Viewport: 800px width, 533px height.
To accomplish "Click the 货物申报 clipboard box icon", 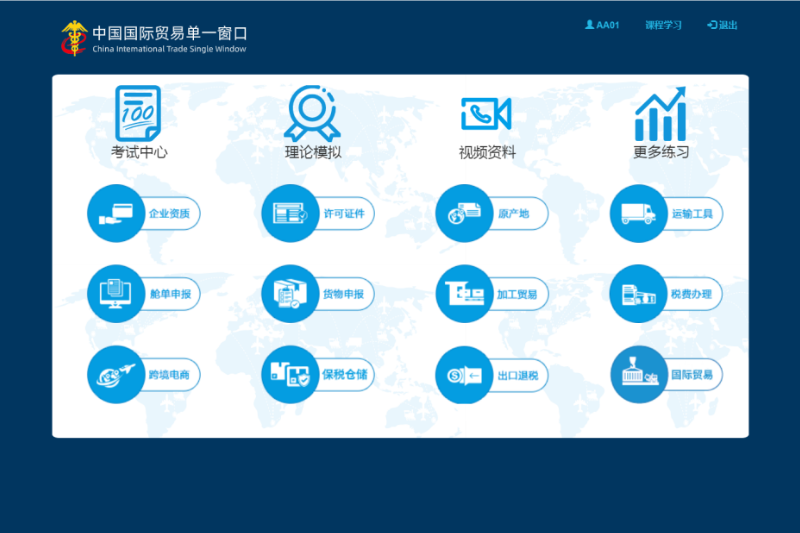I will click(290, 294).
